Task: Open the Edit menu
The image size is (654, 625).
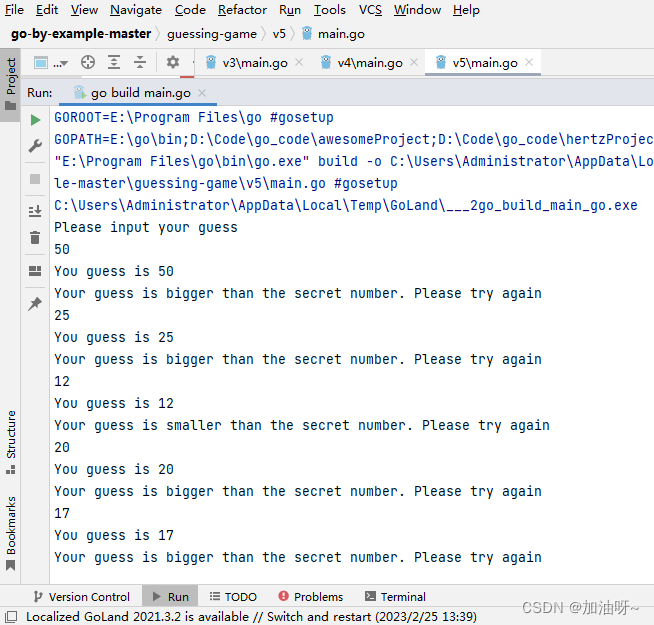Action: point(47,10)
